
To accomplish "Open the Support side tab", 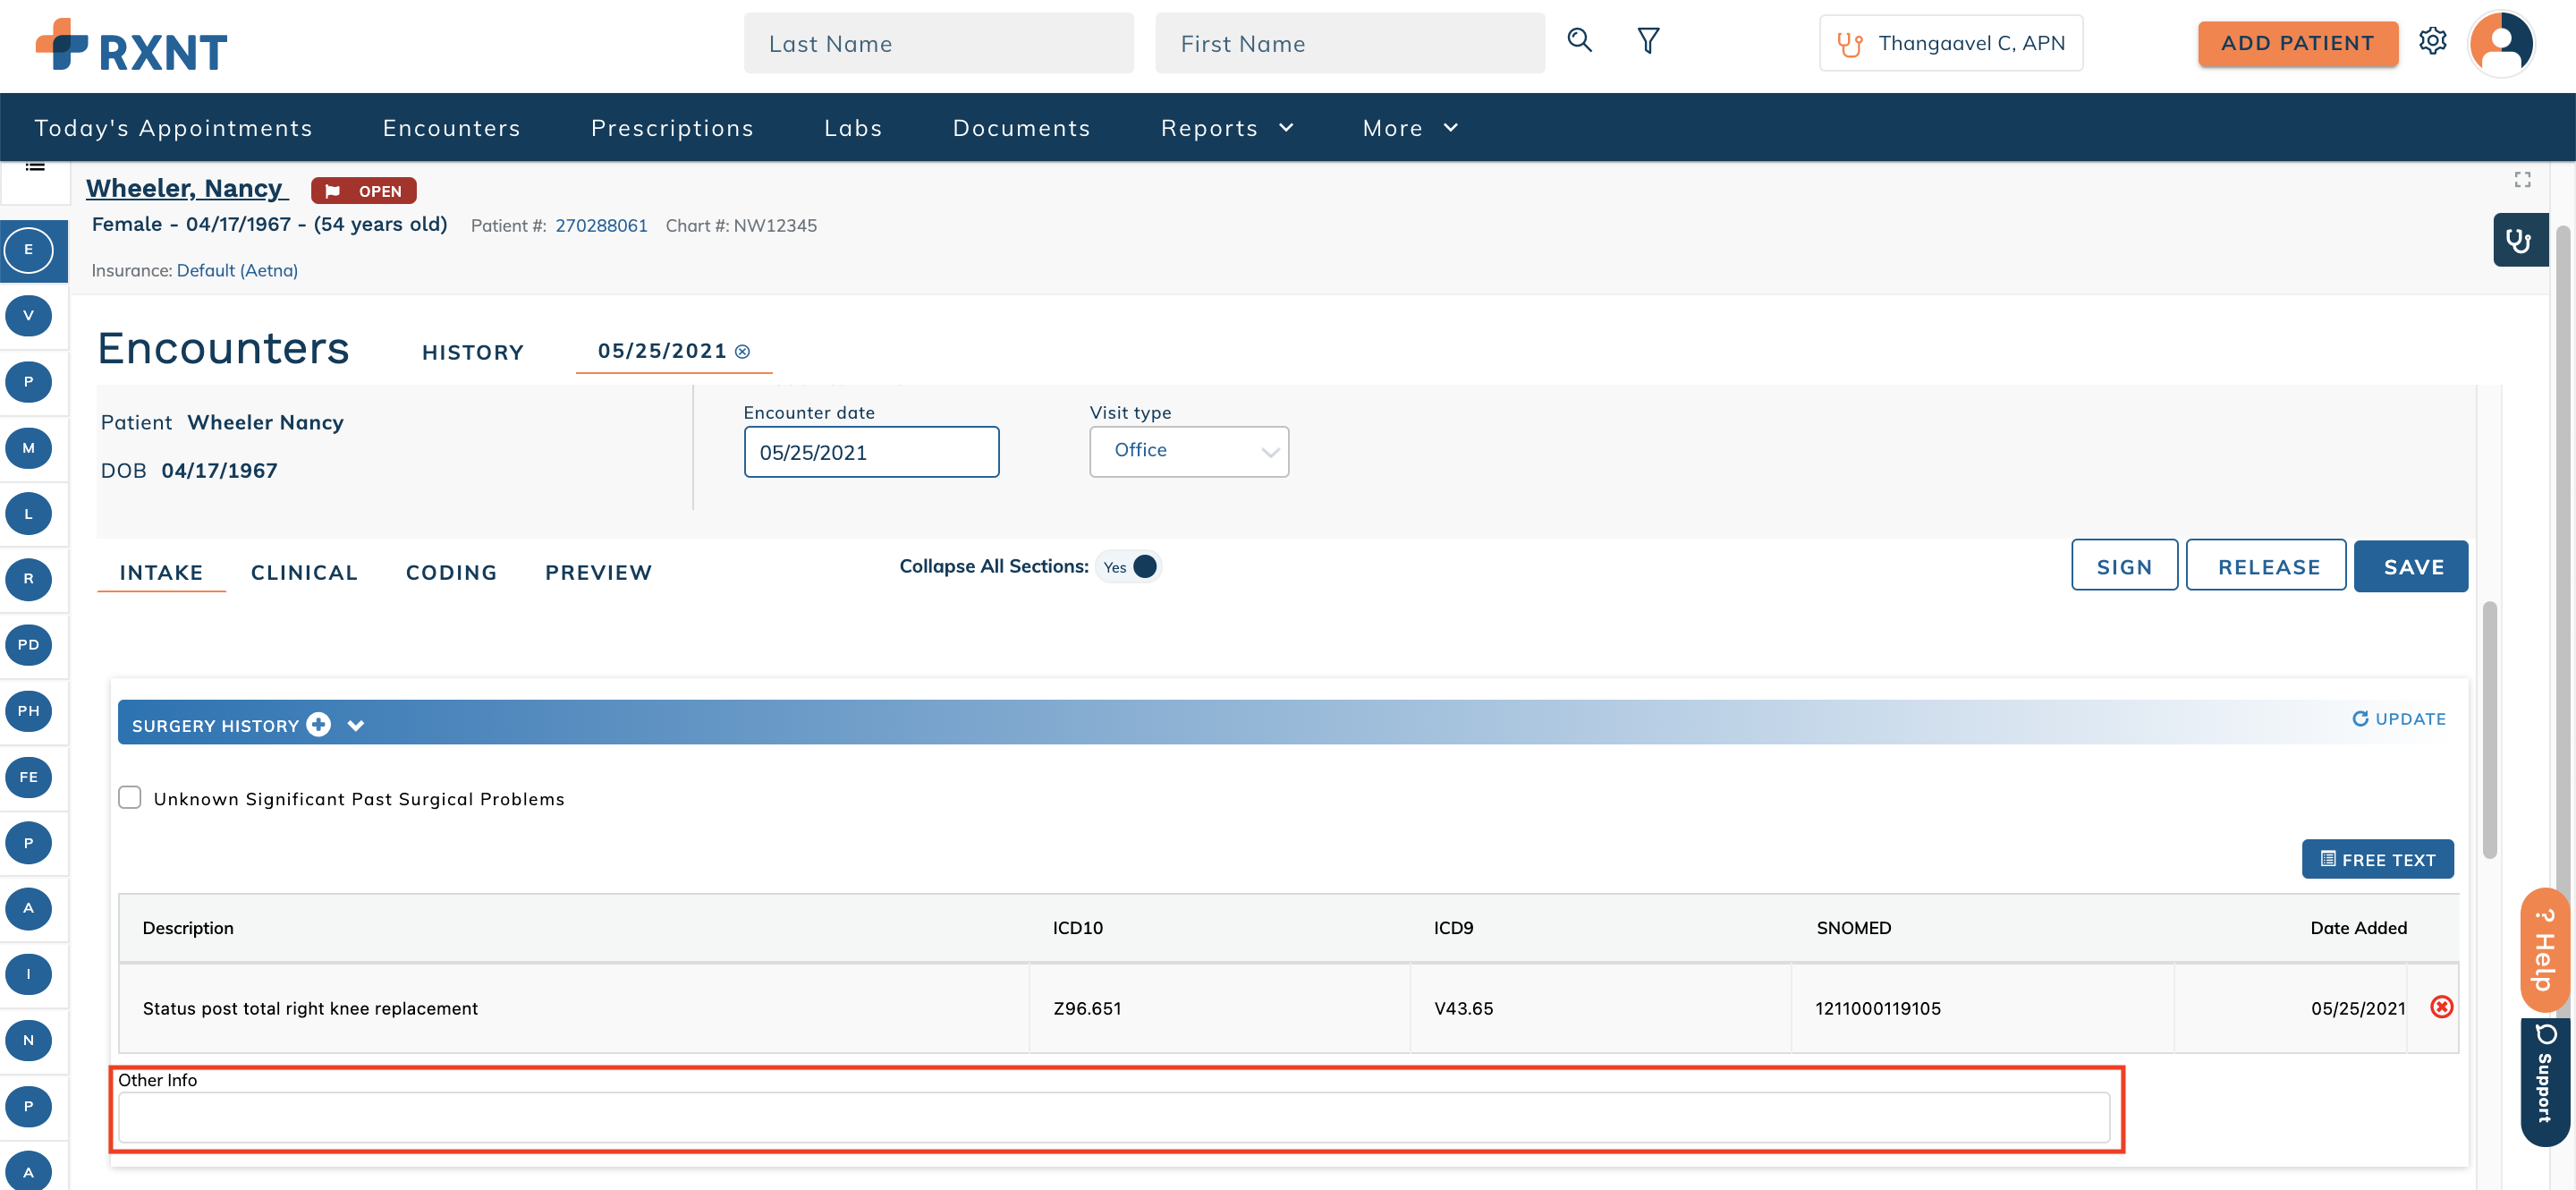I will (2545, 1082).
